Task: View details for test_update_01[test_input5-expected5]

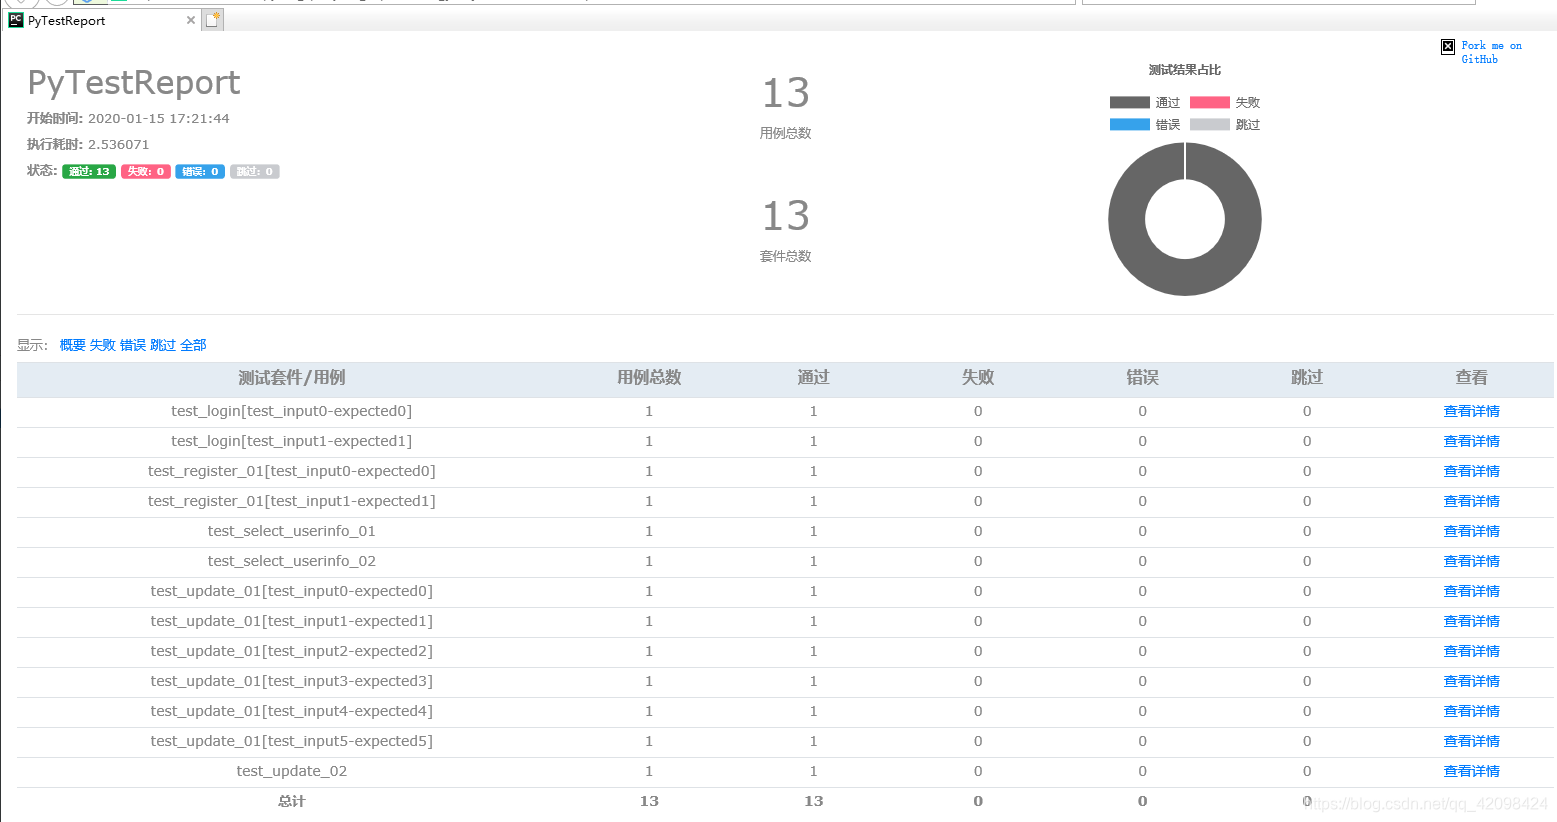Action: click(x=1471, y=741)
